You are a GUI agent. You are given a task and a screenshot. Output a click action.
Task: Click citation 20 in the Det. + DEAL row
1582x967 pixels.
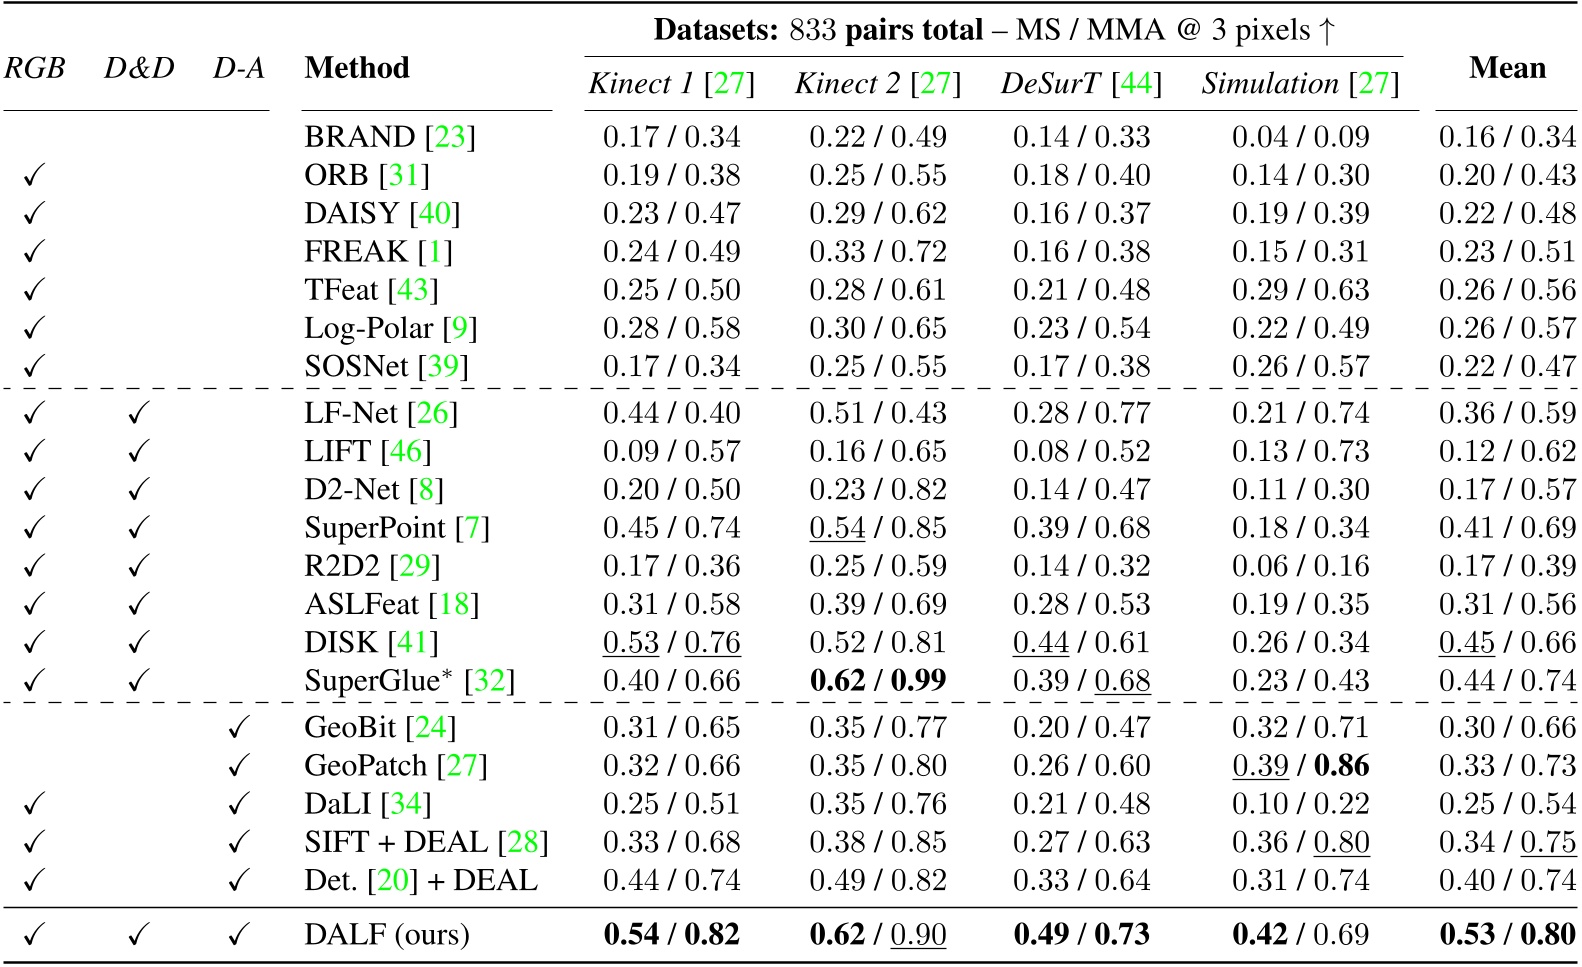tap(393, 881)
